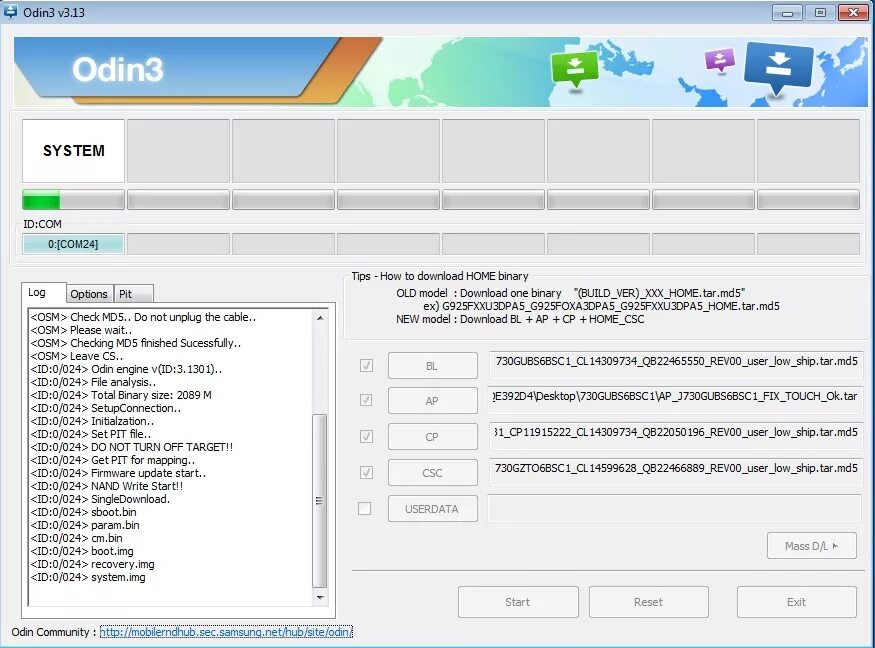Click the AP file button

[x=432, y=401]
